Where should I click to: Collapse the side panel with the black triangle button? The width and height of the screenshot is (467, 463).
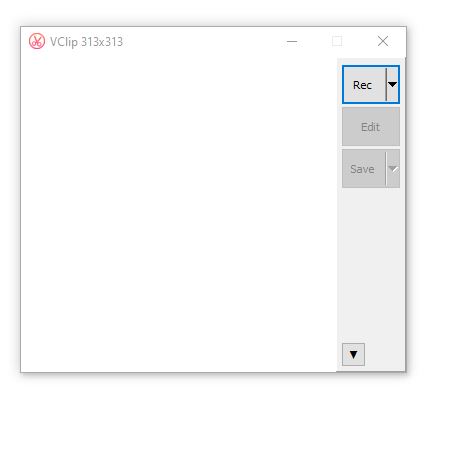tap(353, 354)
